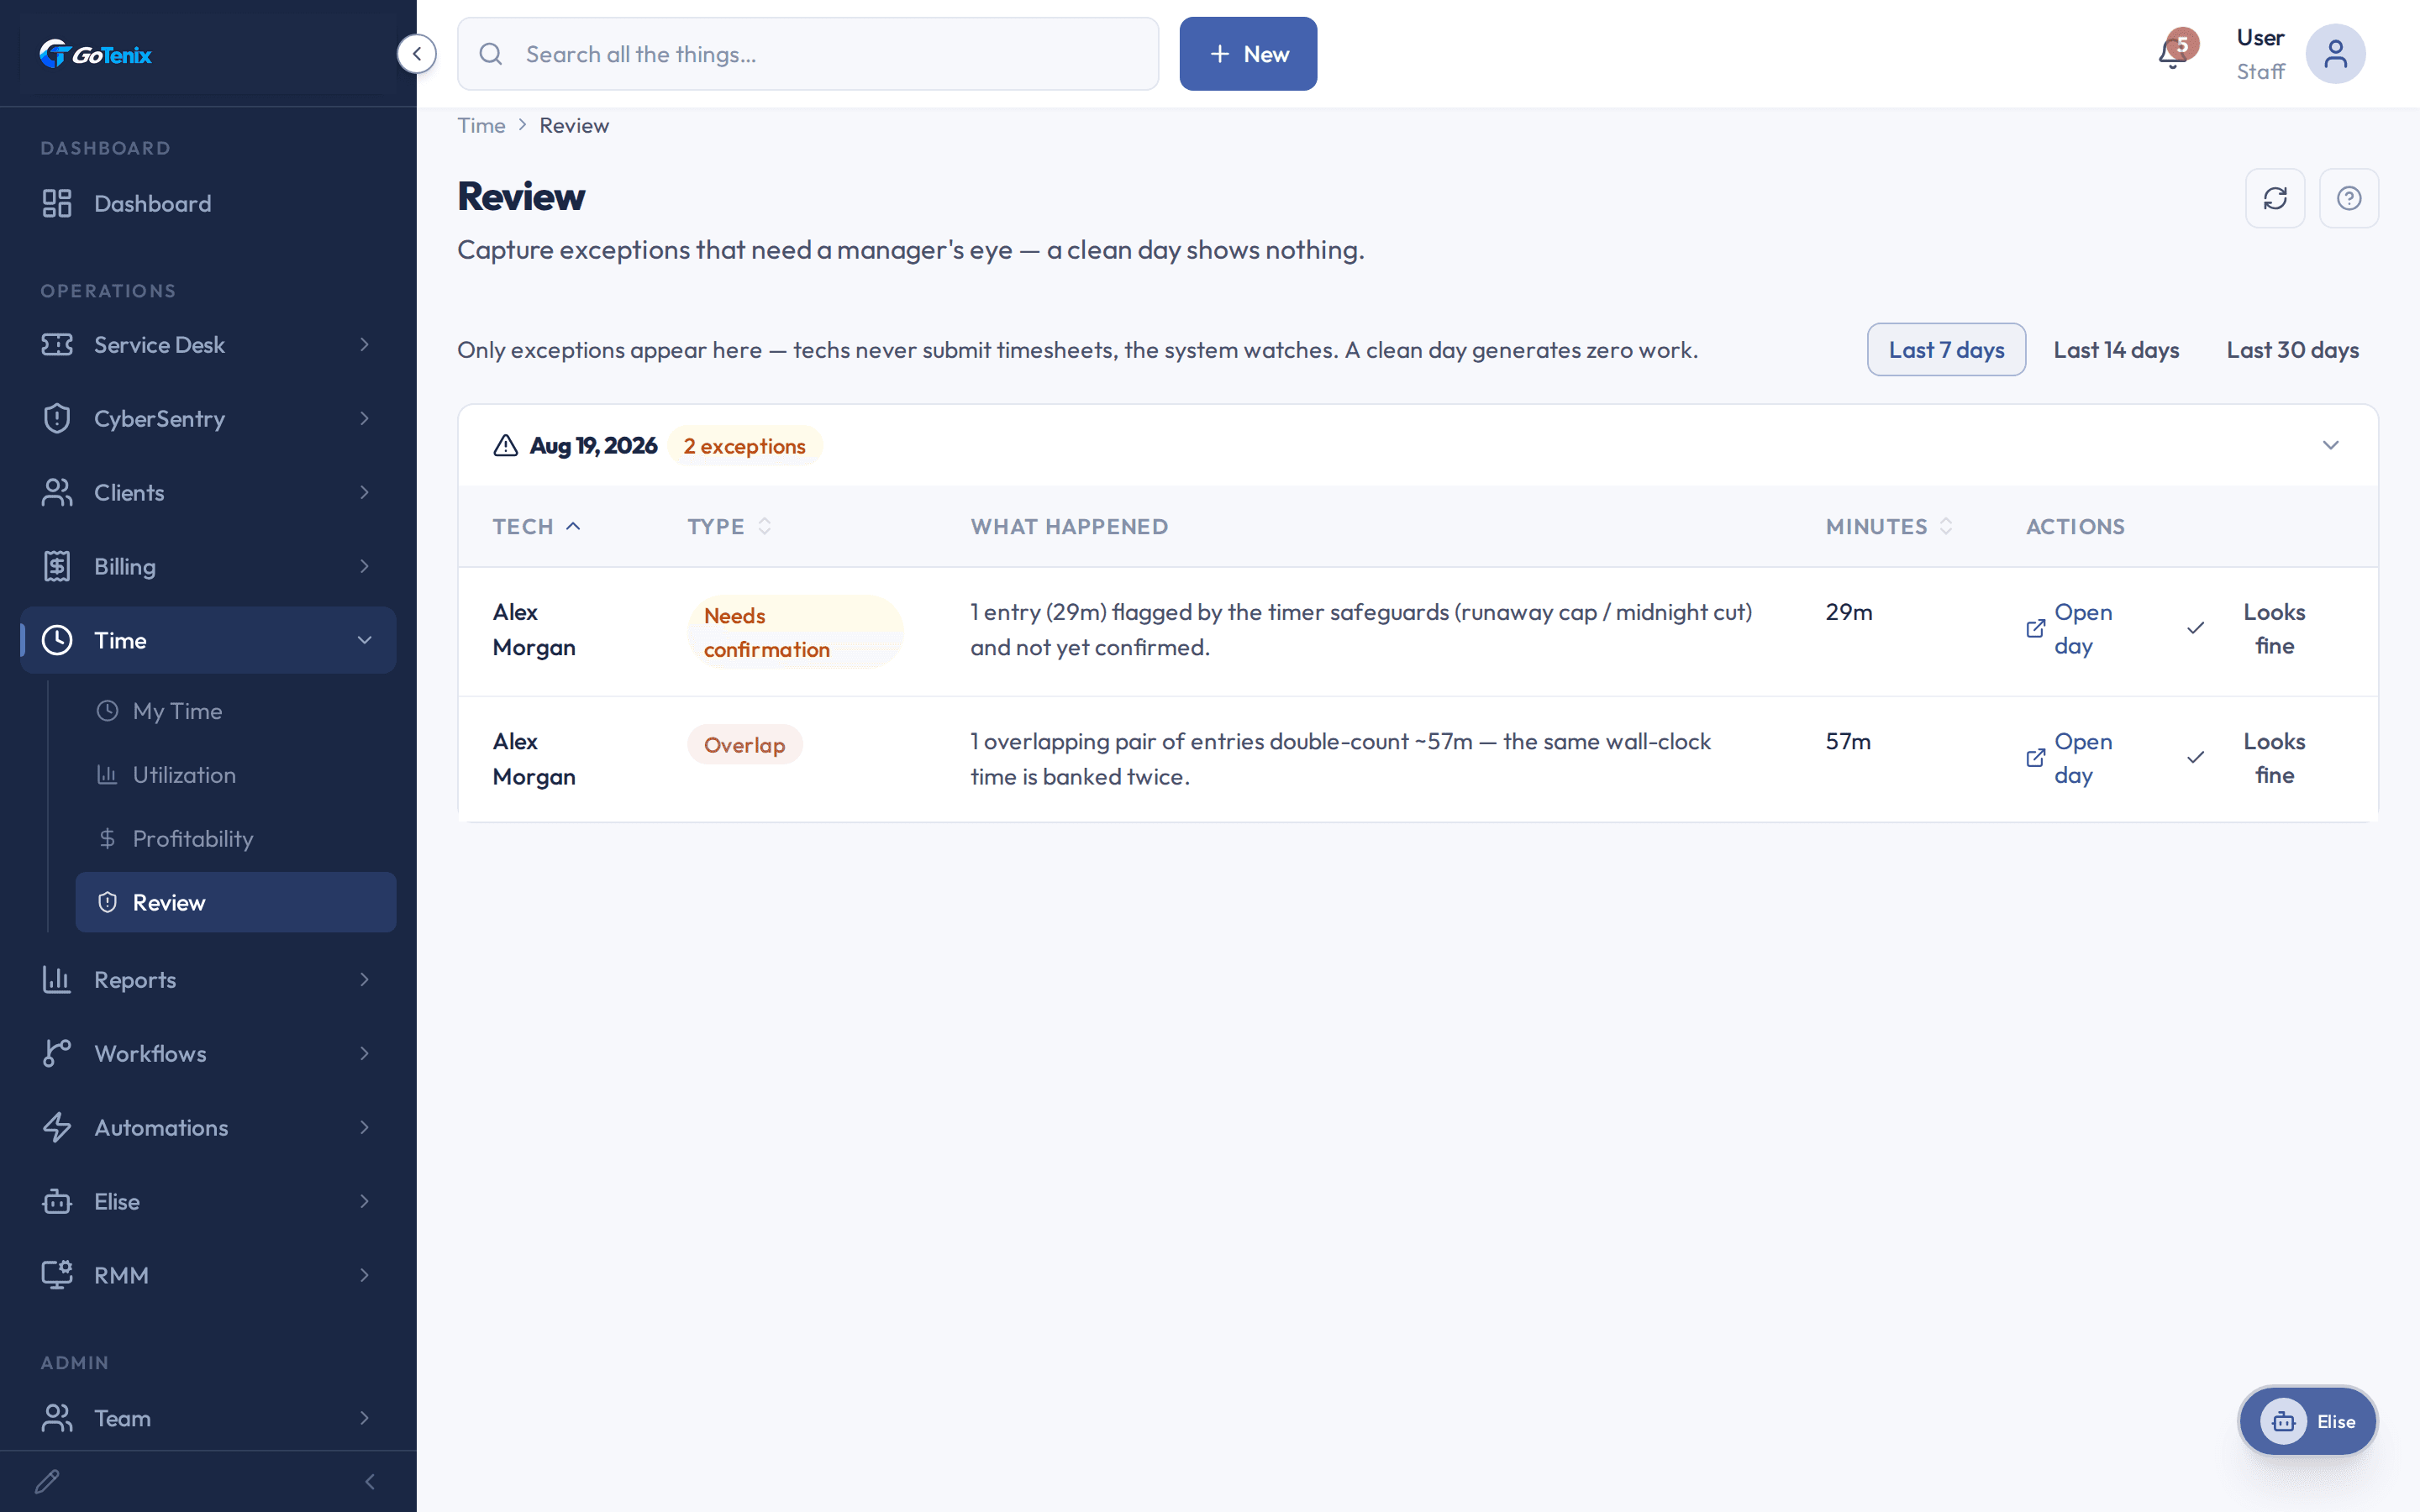Click the New button
The width and height of the screenshot is (2420, 1512).
1248,54
